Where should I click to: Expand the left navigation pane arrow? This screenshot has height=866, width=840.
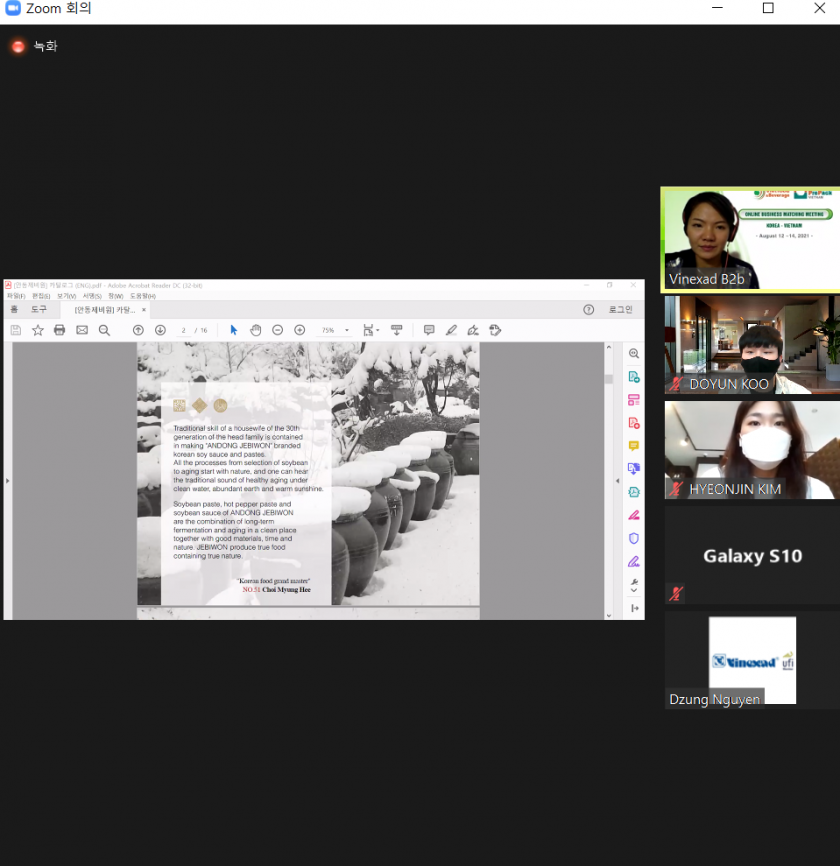point(7,481)
